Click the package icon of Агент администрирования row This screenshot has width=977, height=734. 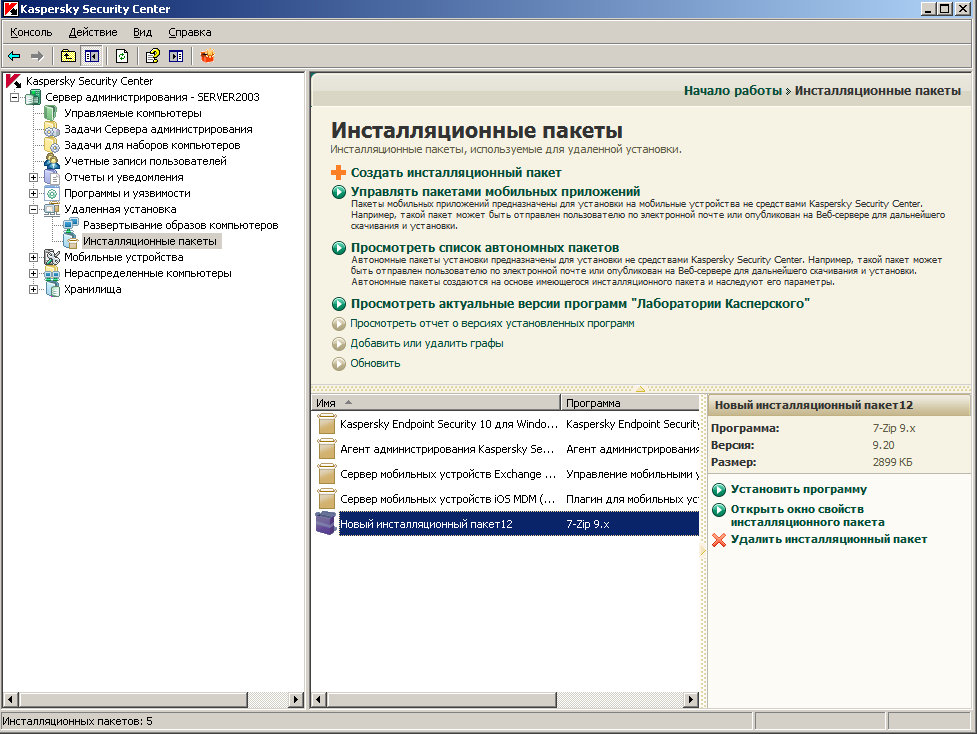(x=326, y=449)
